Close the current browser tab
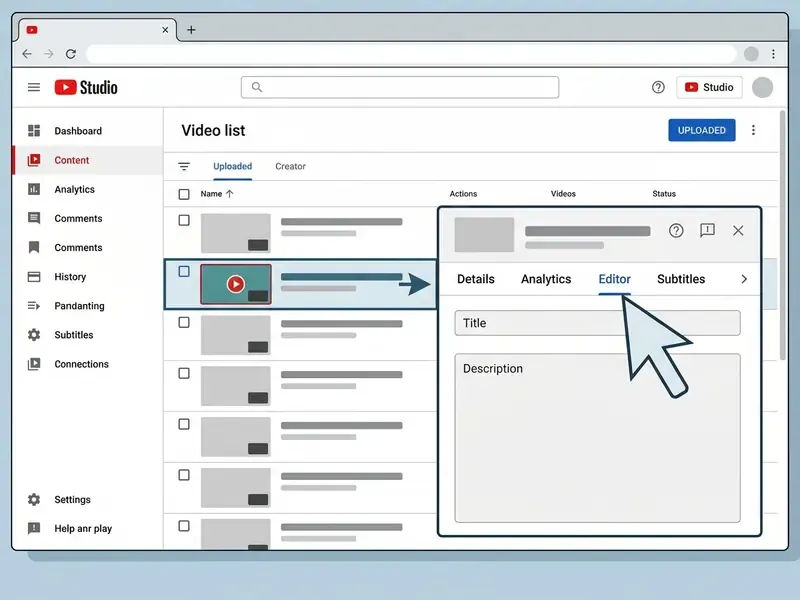 [x=165, y=30]
